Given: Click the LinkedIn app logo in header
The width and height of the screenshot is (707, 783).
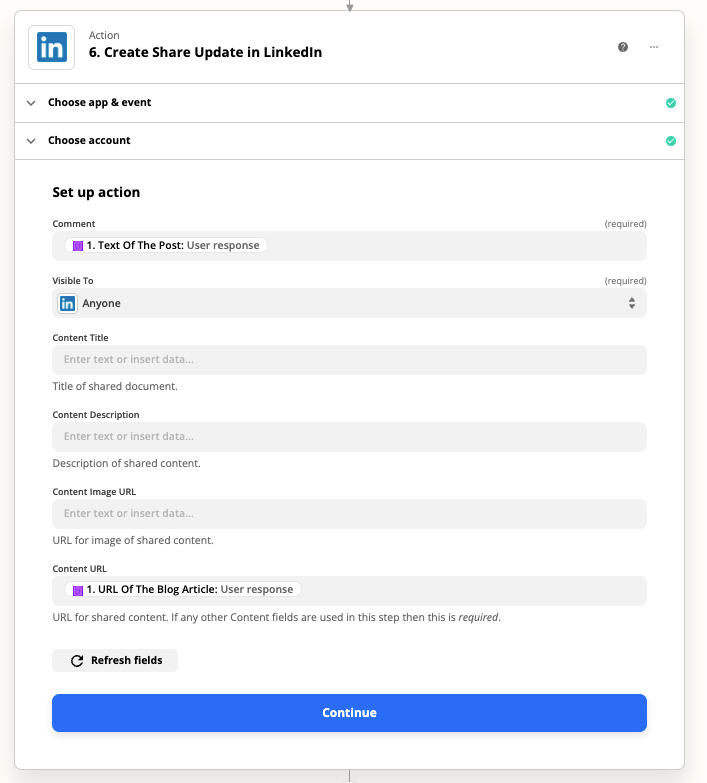Looking at the screenshot, I should click(x=52, y=47).
